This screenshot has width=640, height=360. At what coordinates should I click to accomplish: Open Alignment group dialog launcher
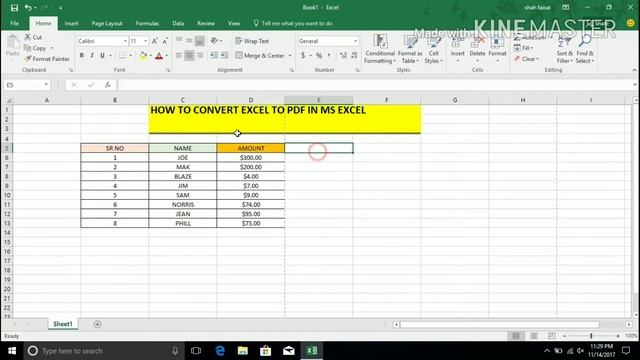[291, 70]
